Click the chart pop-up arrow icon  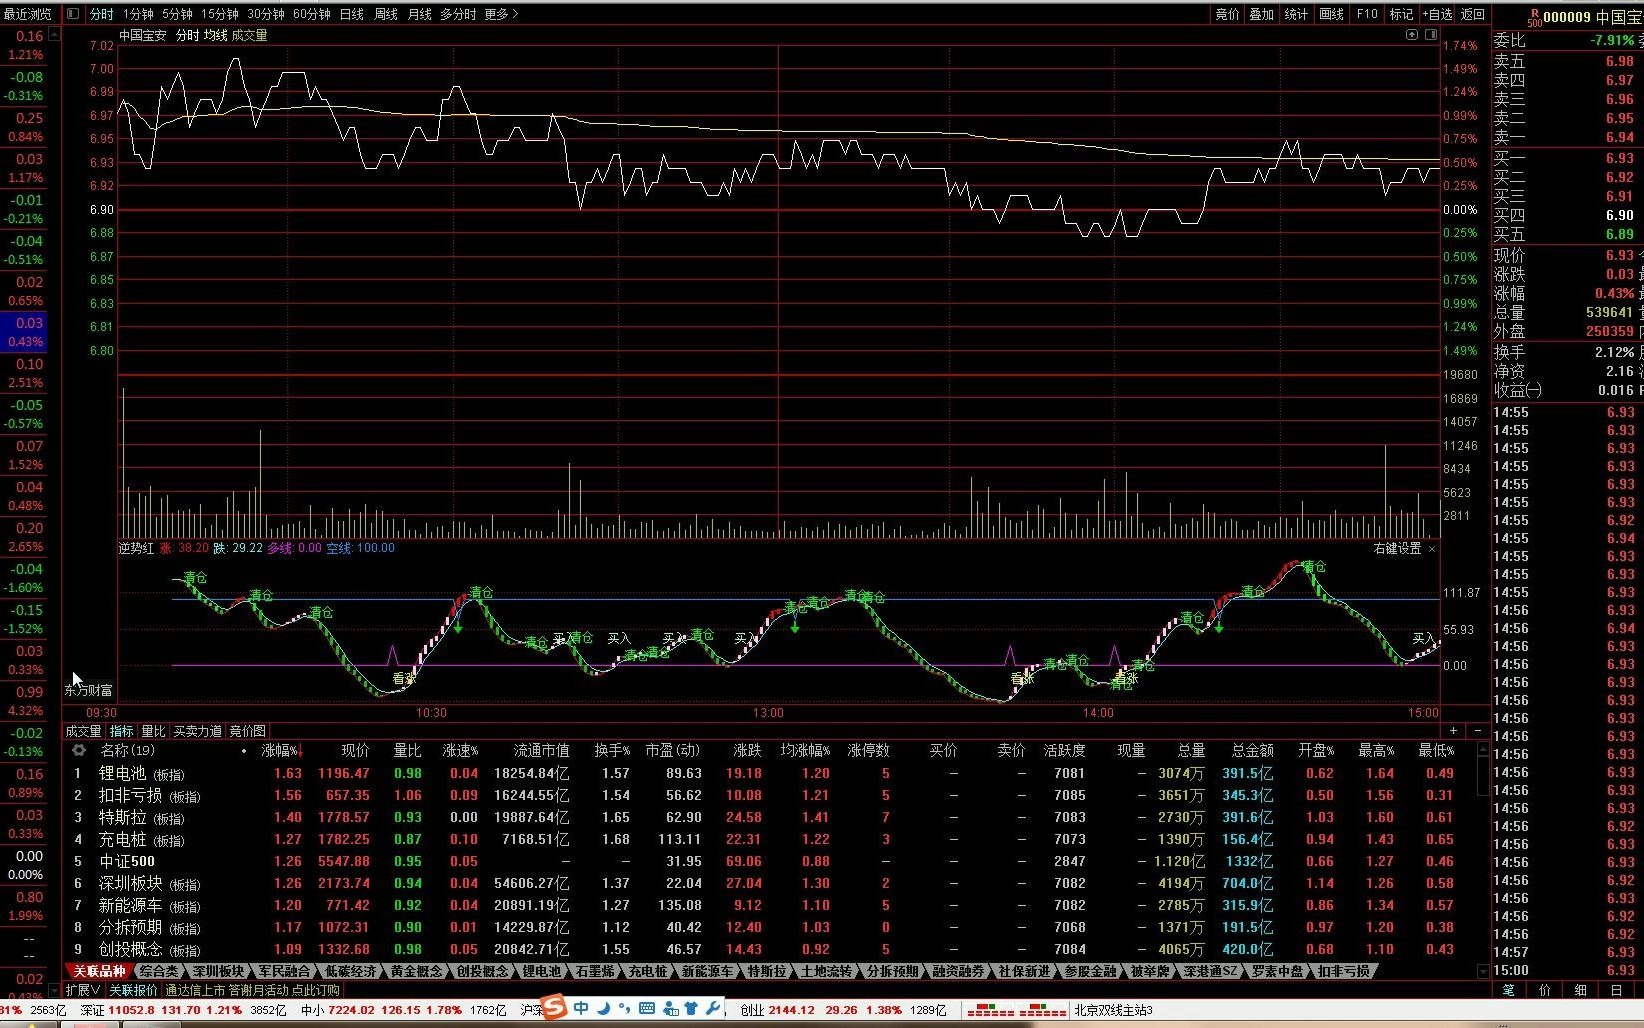[1412, 34]
